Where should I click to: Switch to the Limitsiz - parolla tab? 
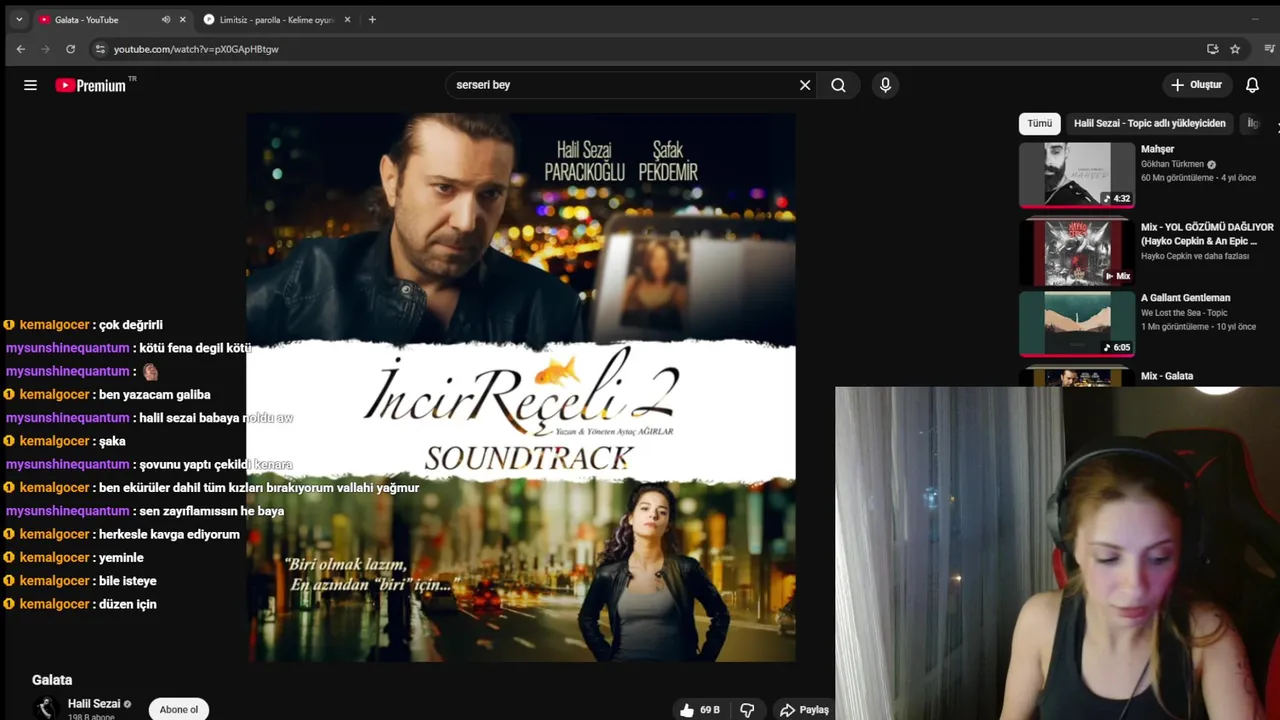pos(277,19)
